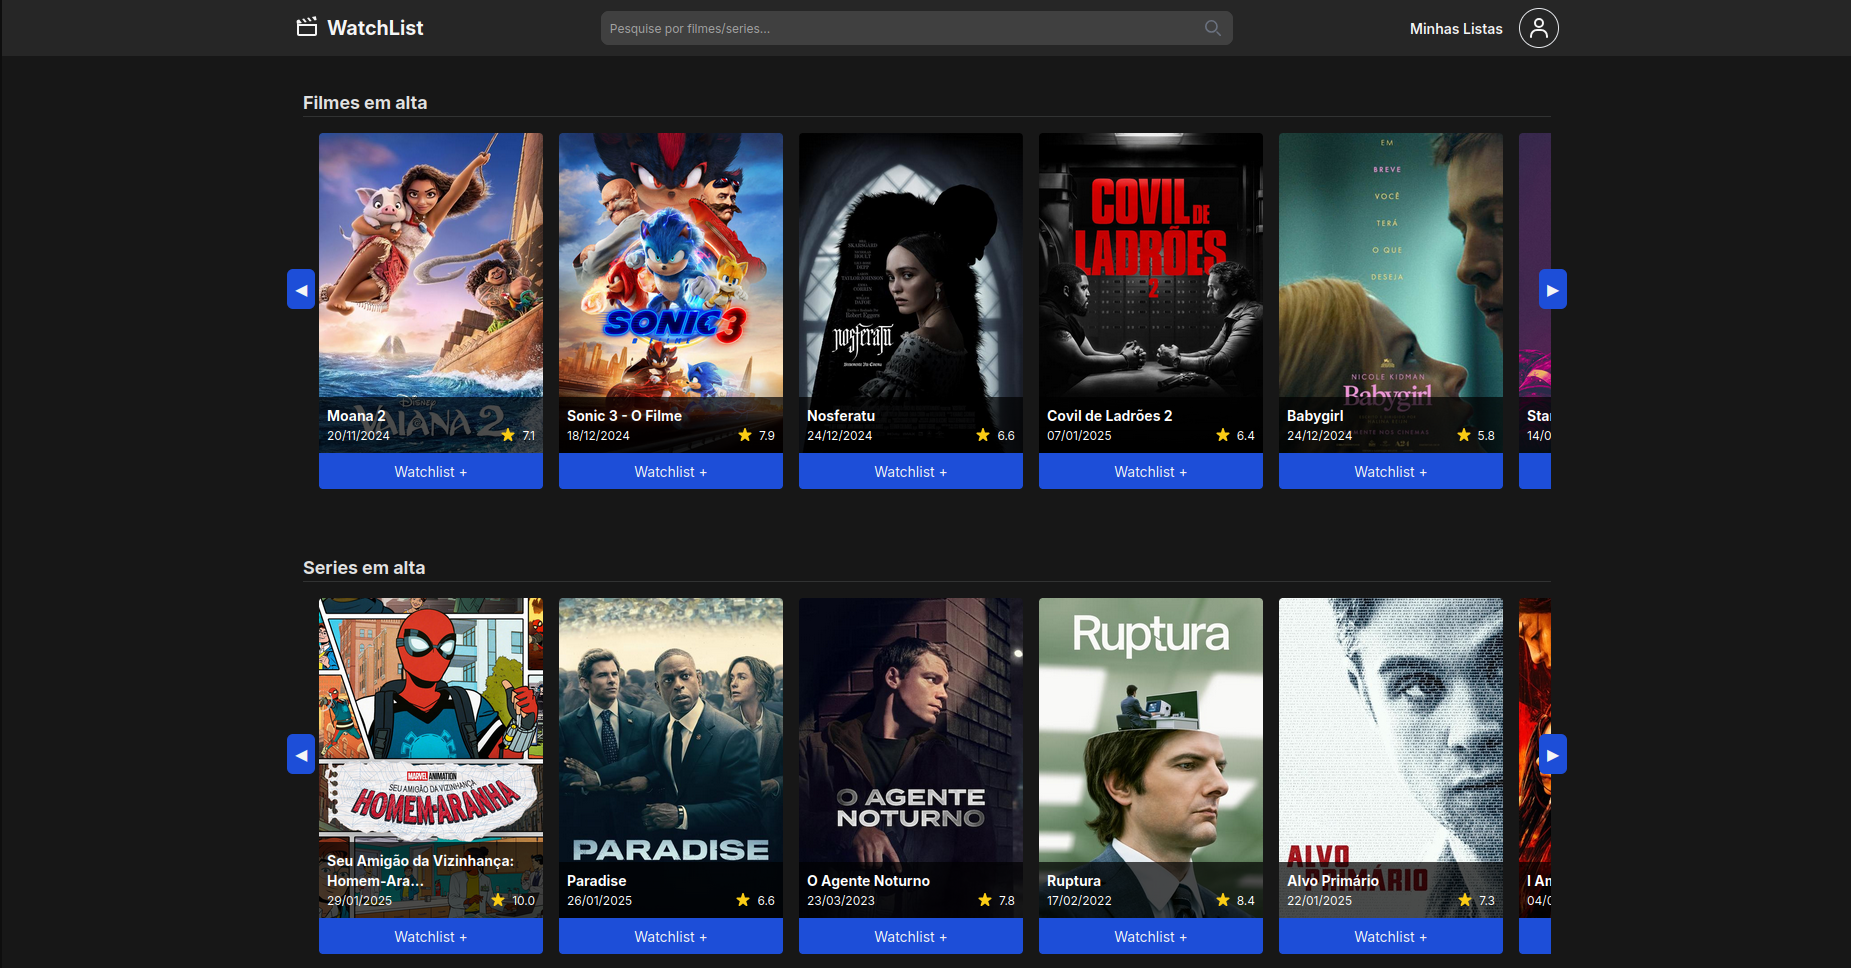Open the user profile avatar icon
This screenshot has width=1851, height=968.
[x=1538, y=28]
